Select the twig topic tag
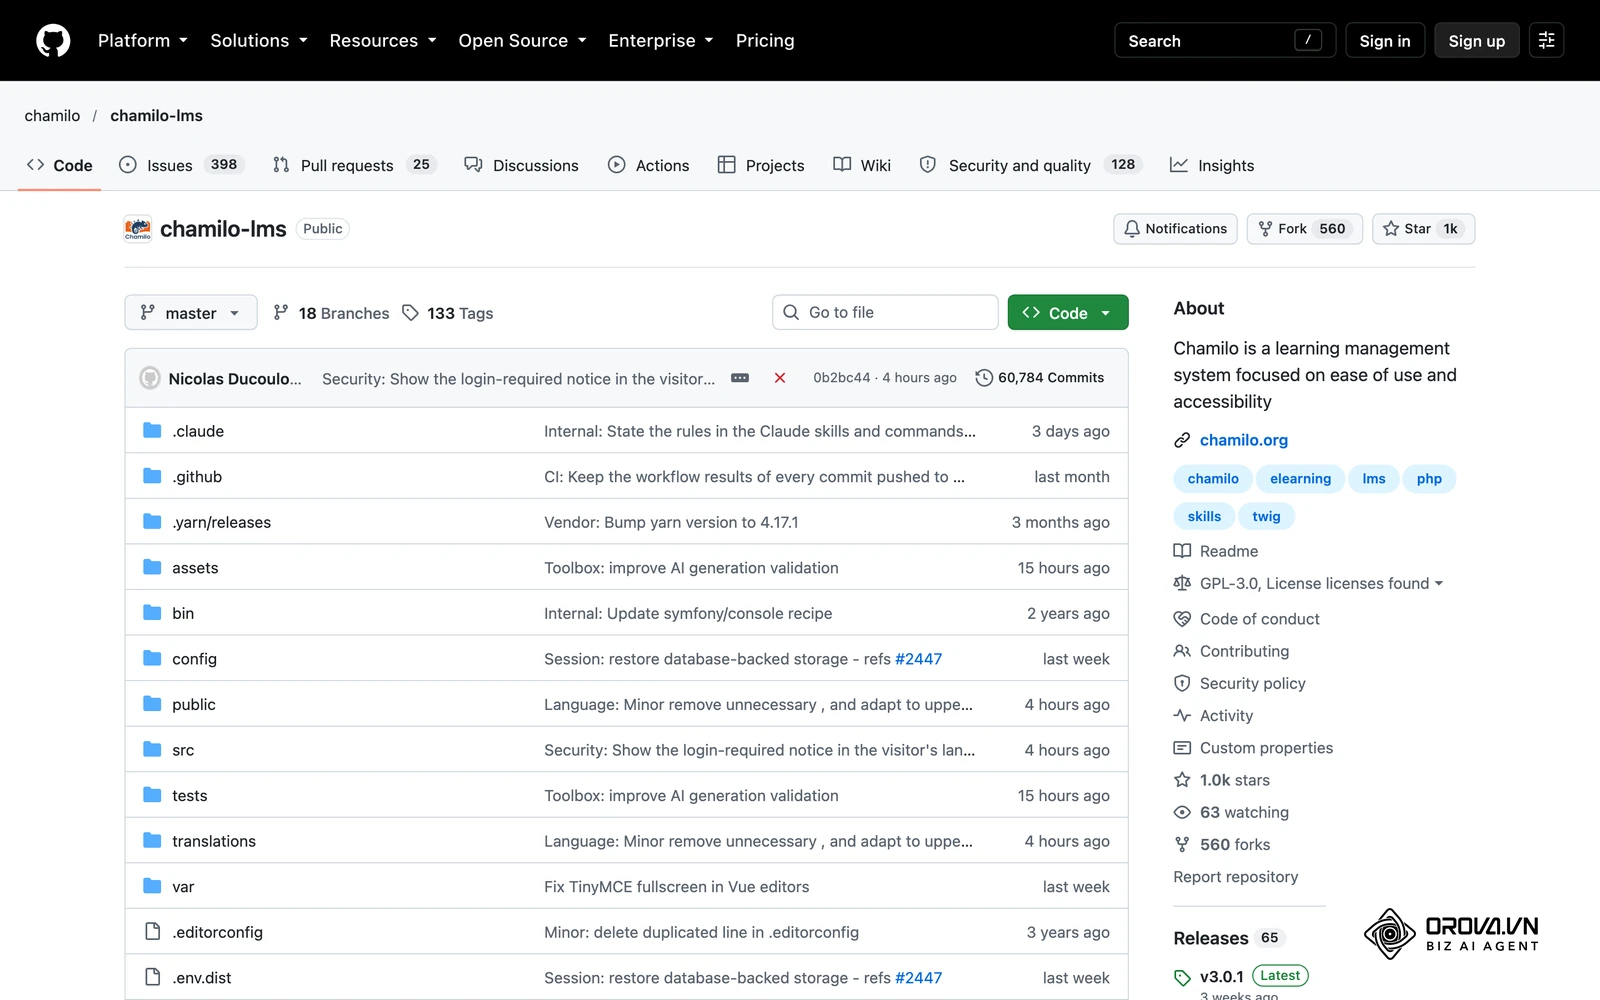The image size is (1600, 1000). (x=1266, y=517)
